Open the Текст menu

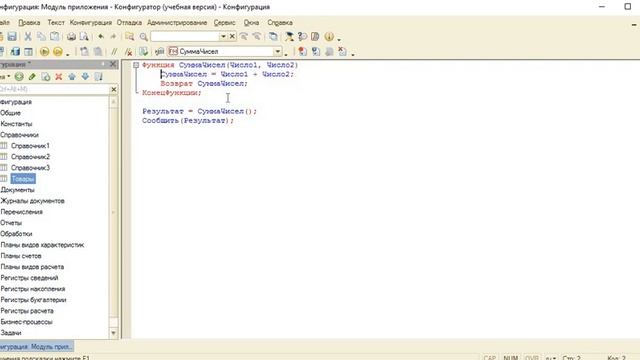56,23
